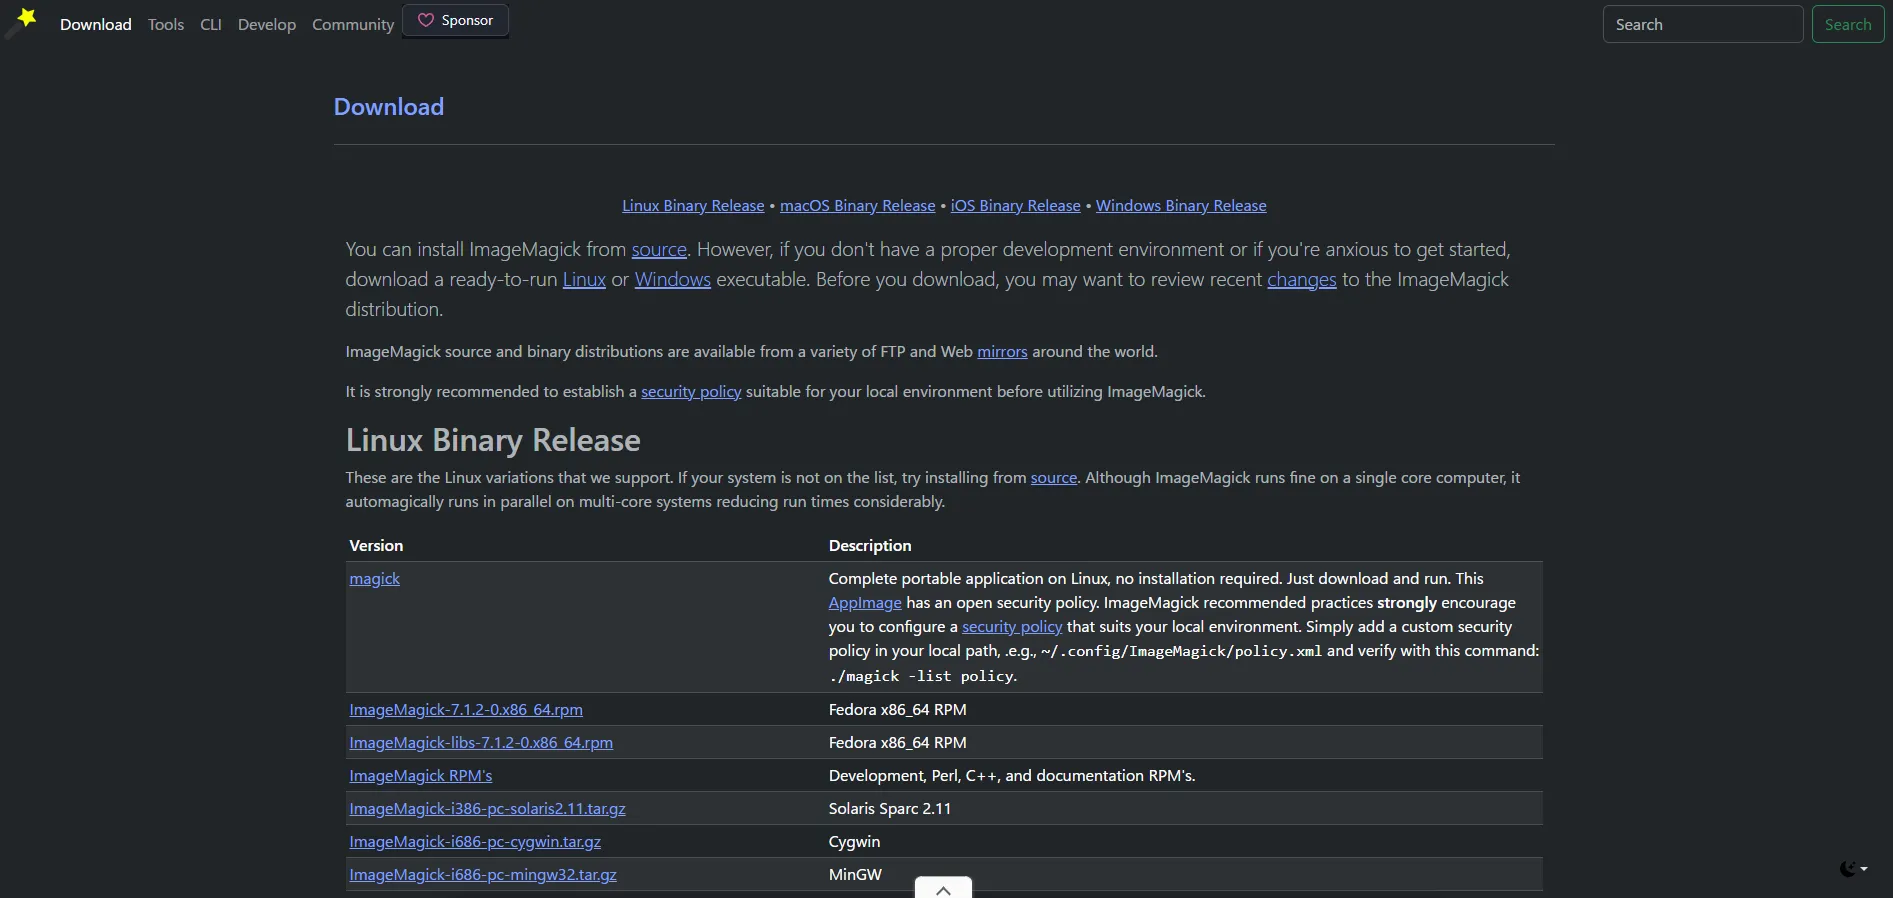Open the Community navigation menu

tap(353, 24)
